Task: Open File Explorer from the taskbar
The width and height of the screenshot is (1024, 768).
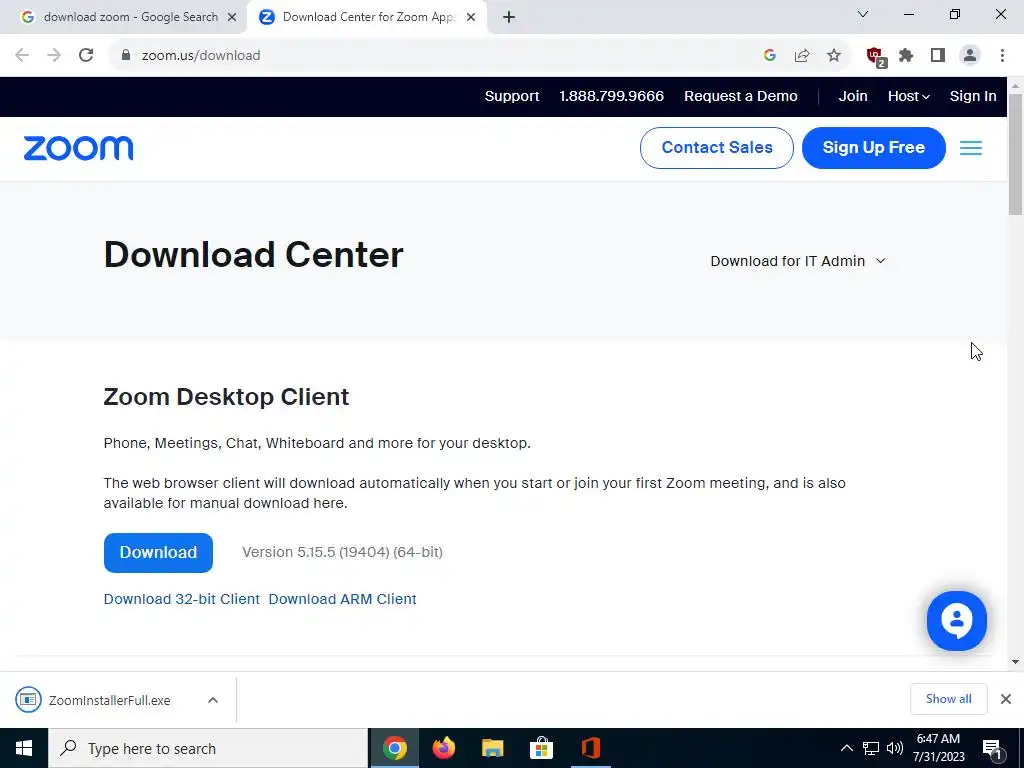Action: click(x=492, y=748)
